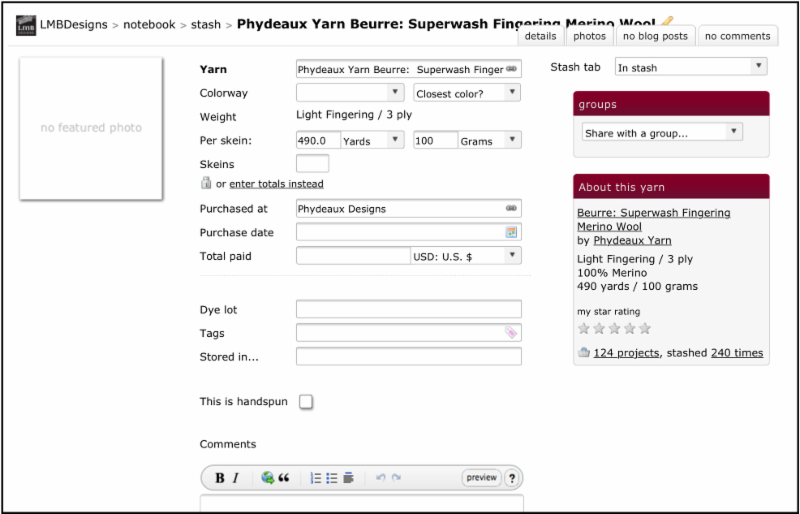
Task: Open the Closest color dropdown
Action: (x=467, y=93)
